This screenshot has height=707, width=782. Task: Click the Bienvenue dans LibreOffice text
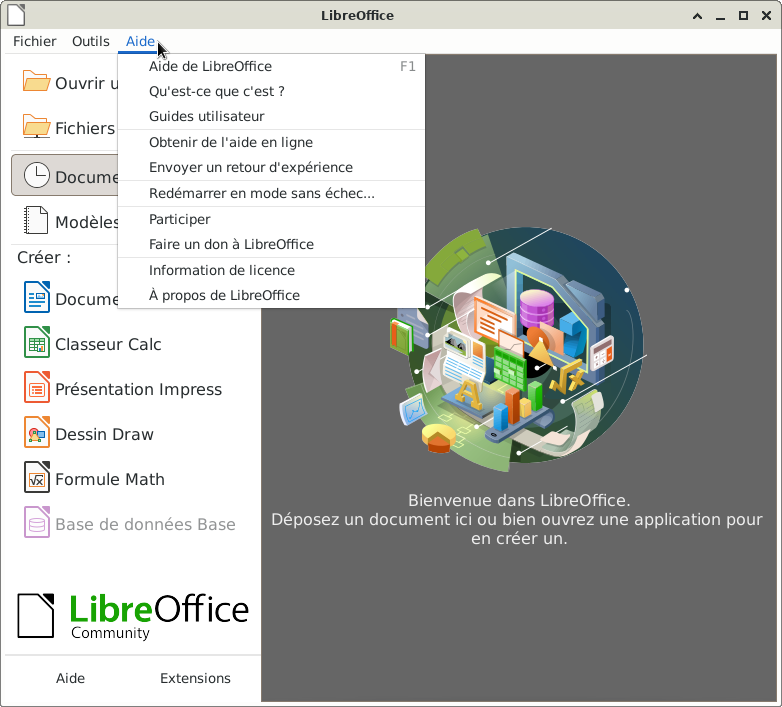[519, 500]
